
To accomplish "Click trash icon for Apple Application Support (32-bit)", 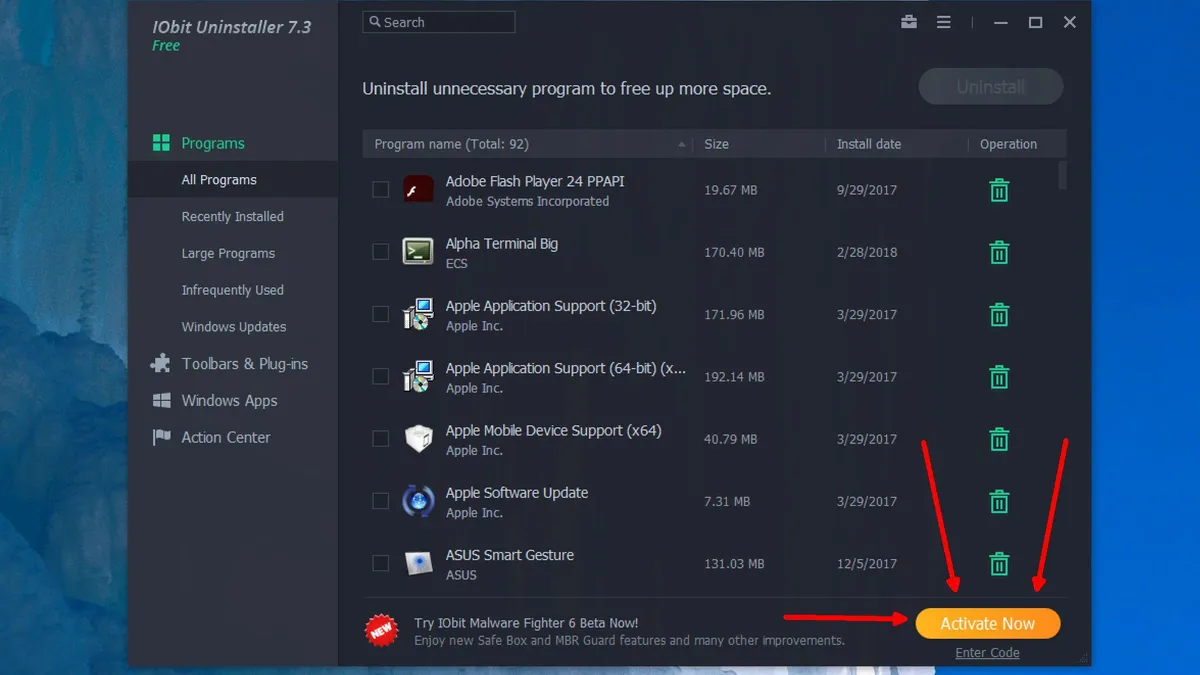I will coord(999,314).
